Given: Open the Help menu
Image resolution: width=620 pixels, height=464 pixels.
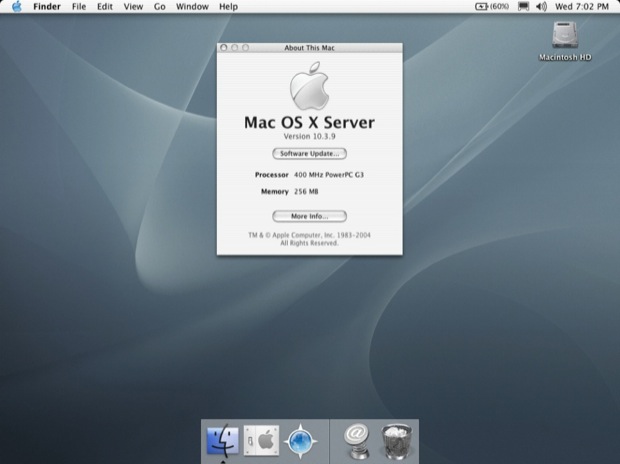Looking at the screenshot, I should (x=229, y=7).
